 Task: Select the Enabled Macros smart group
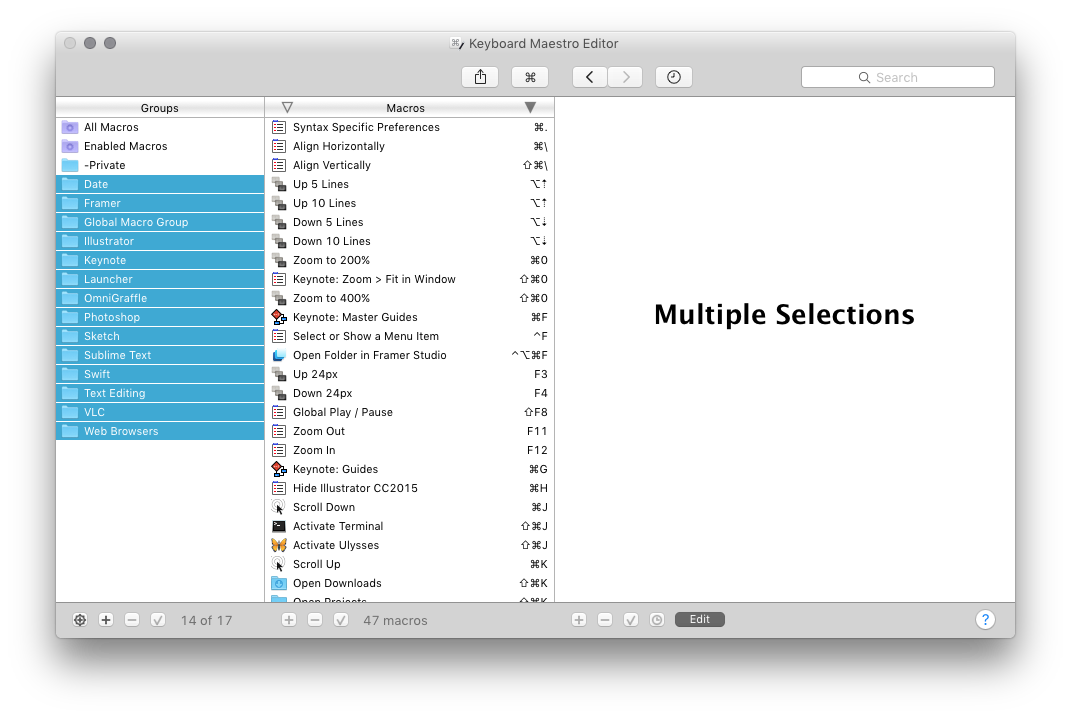pos(160,146)
